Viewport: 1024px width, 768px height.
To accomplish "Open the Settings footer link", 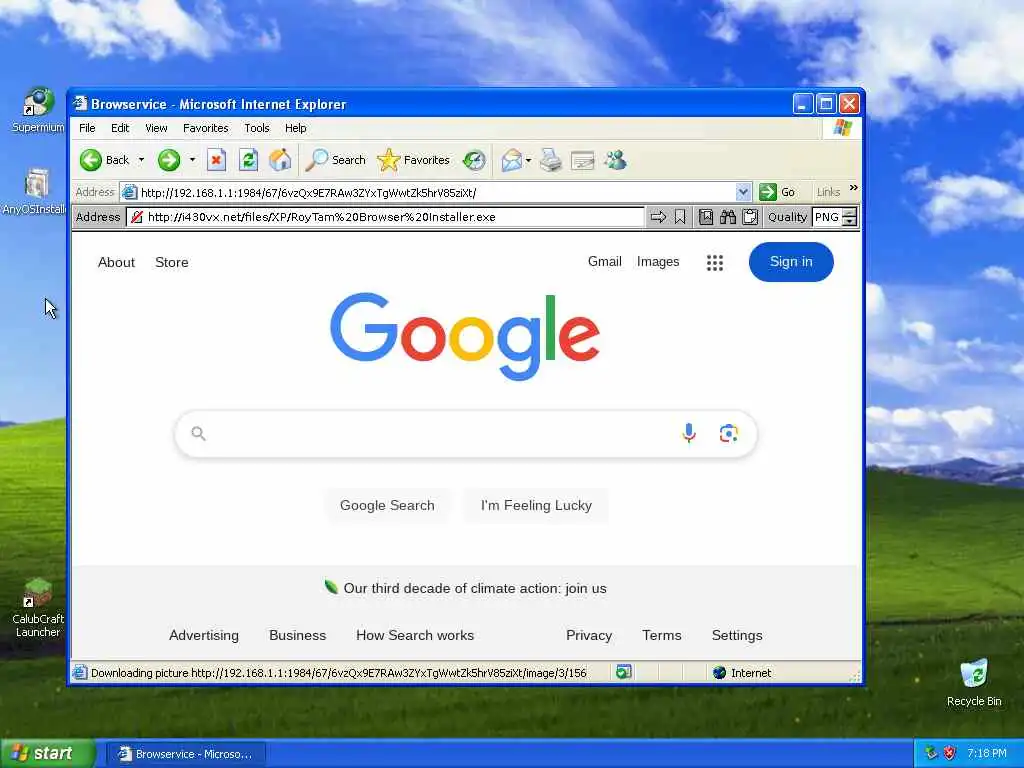I will click(x=737, y=635).
